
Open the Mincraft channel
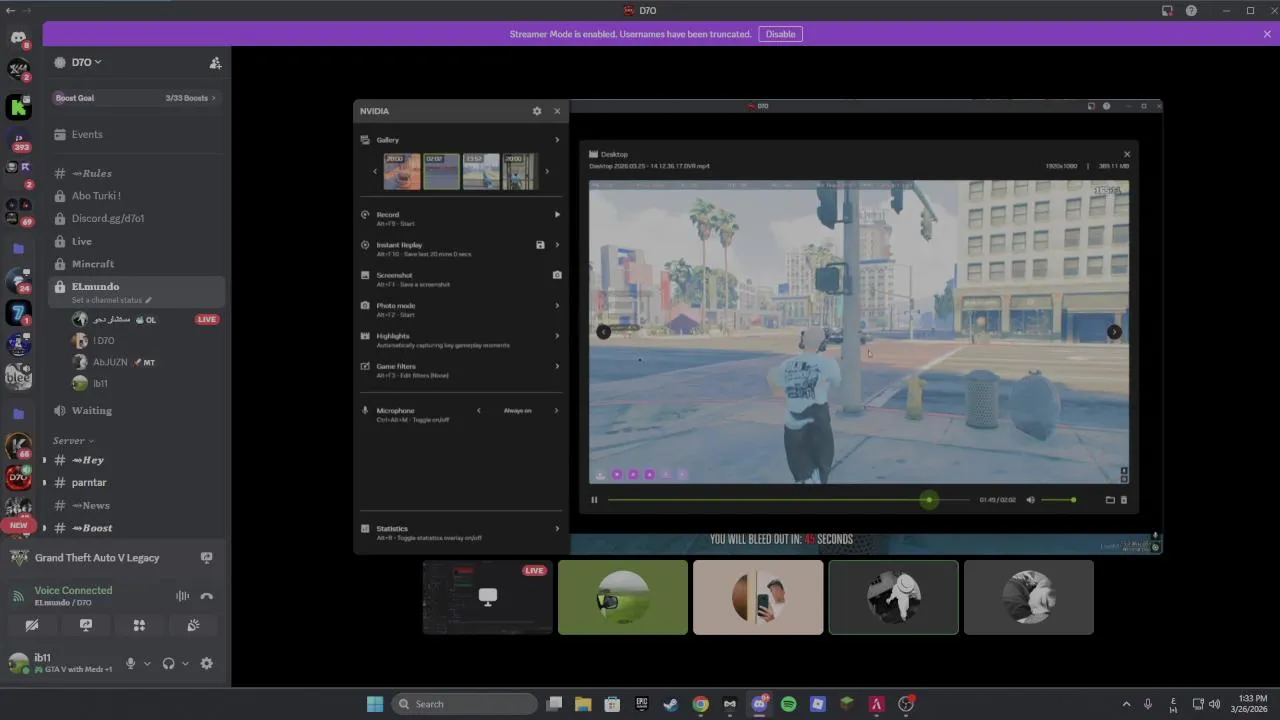[x=137, y=264]
